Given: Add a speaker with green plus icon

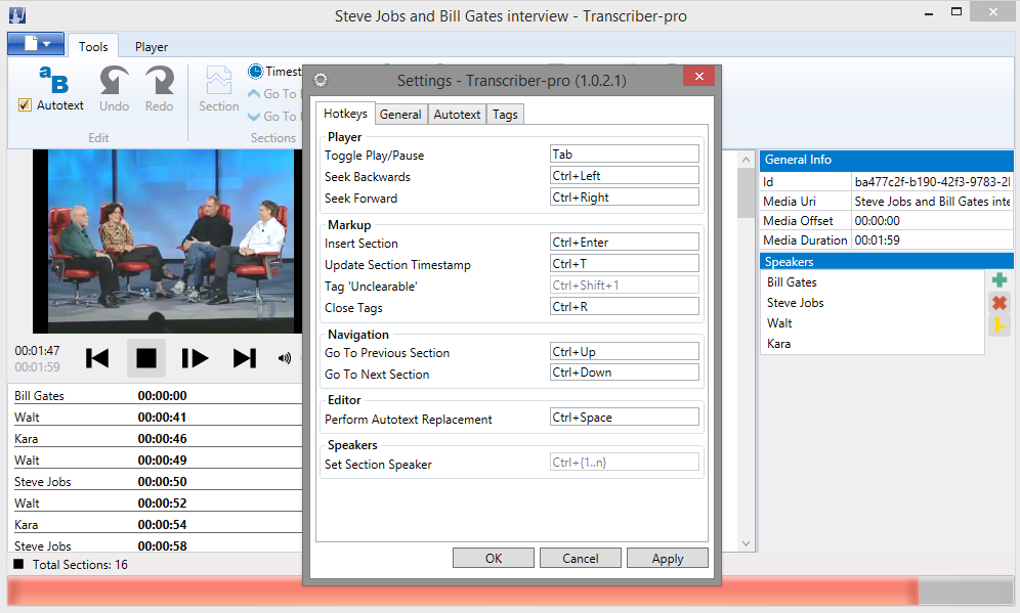Looking at the screenshot, I should click(x=999, y=280).
